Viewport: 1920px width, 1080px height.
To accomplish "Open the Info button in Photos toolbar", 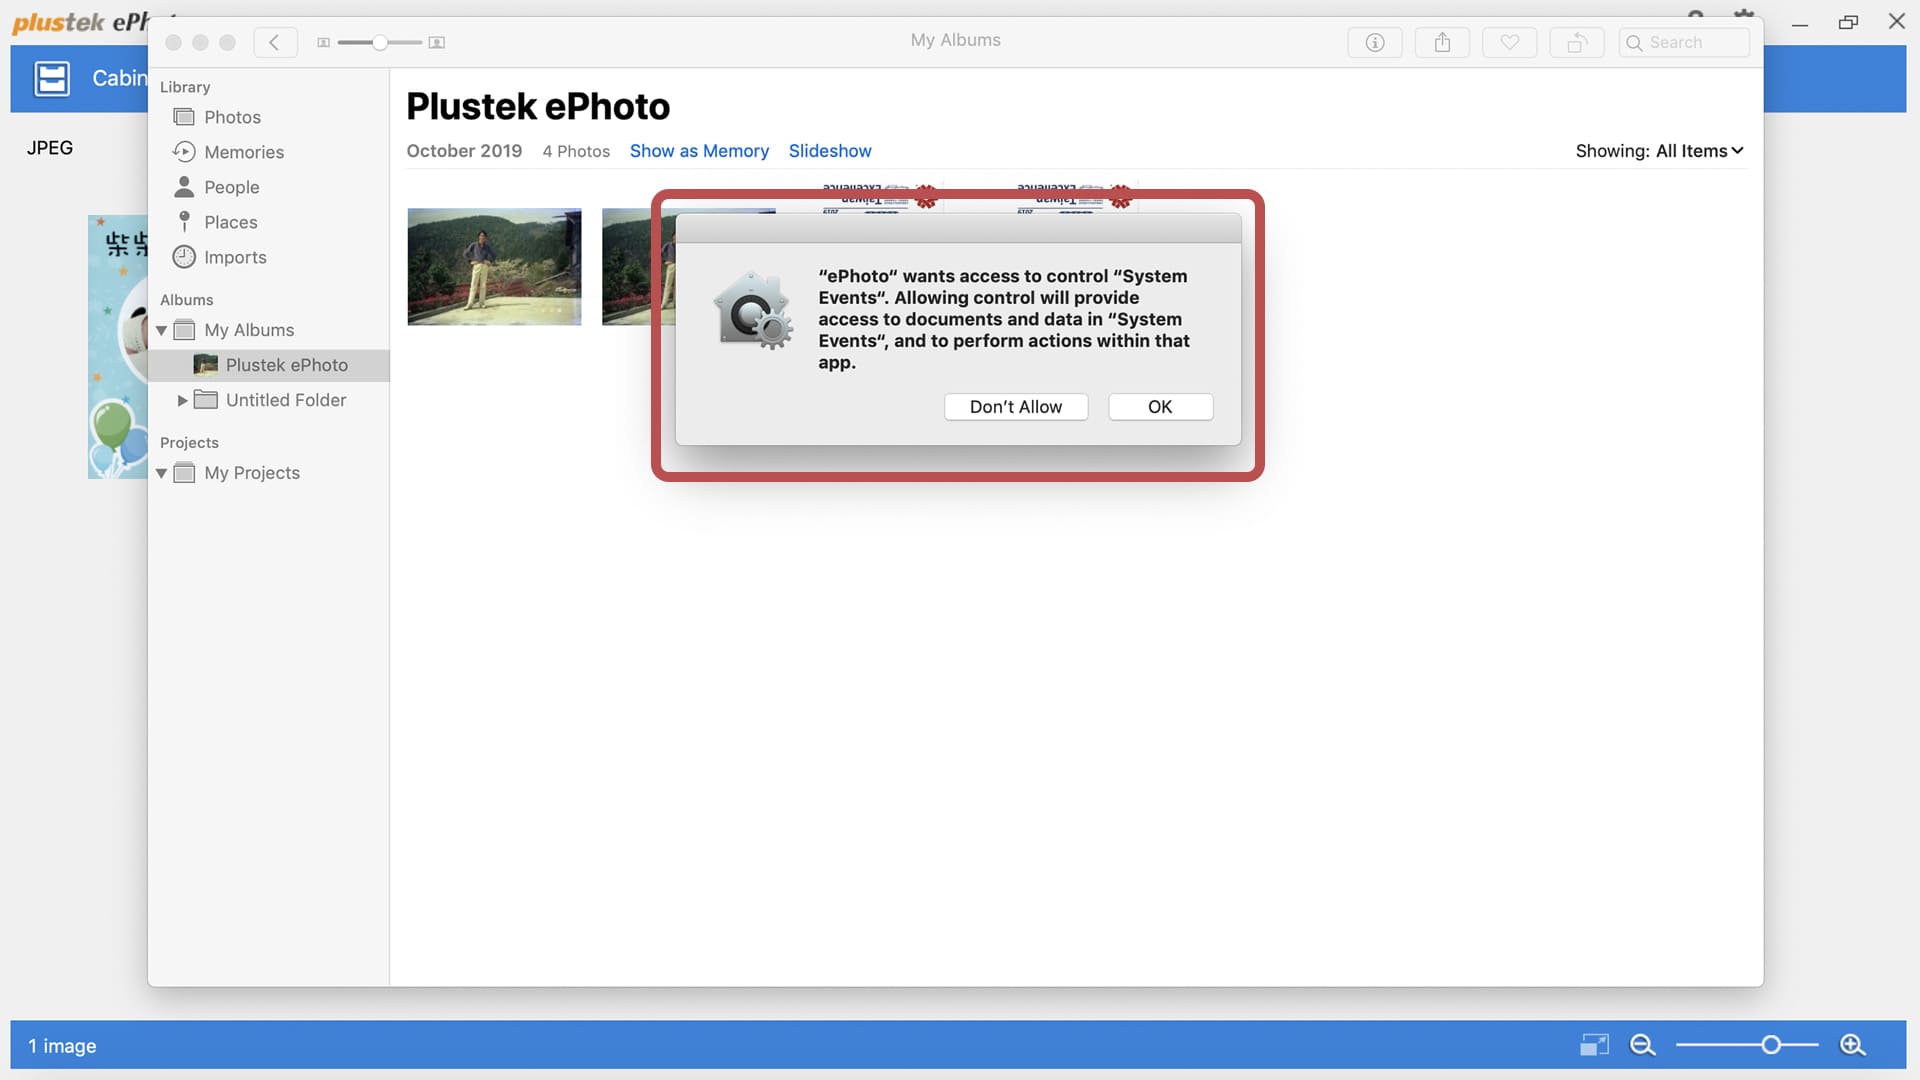I will coord(1375,42).
